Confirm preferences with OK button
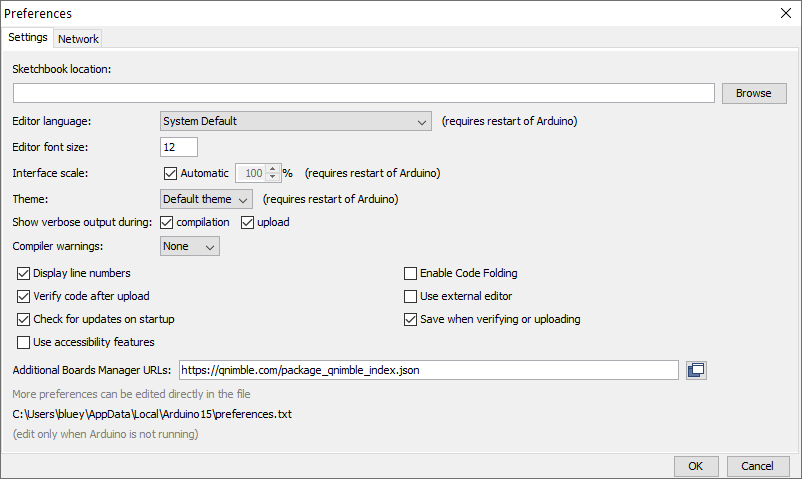The width and height of the screenshot is (802, 479). (696, 466)
